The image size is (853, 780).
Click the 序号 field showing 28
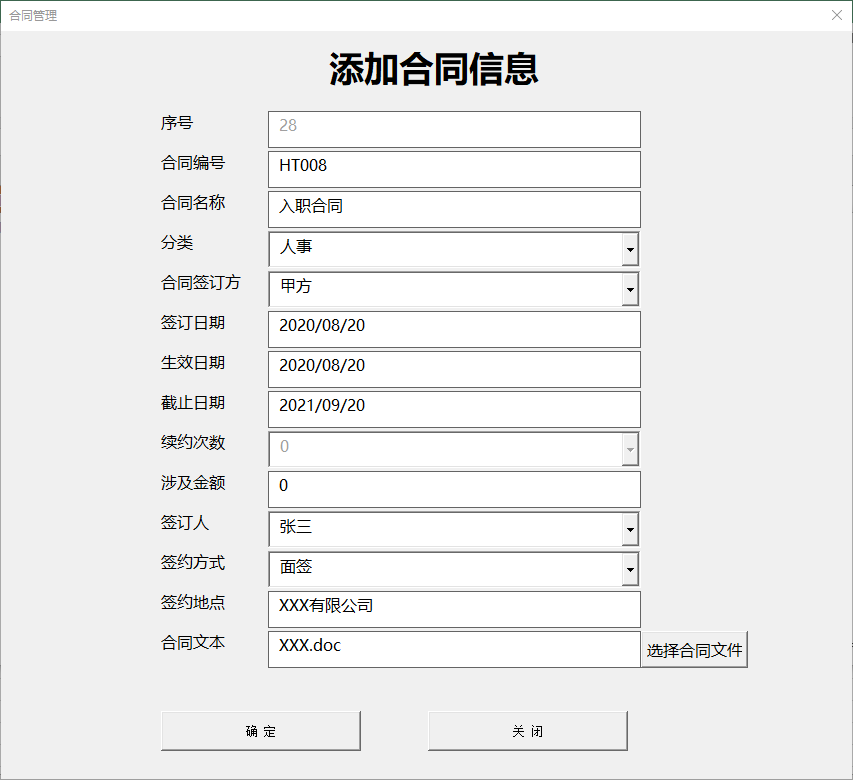coord(454,129)
